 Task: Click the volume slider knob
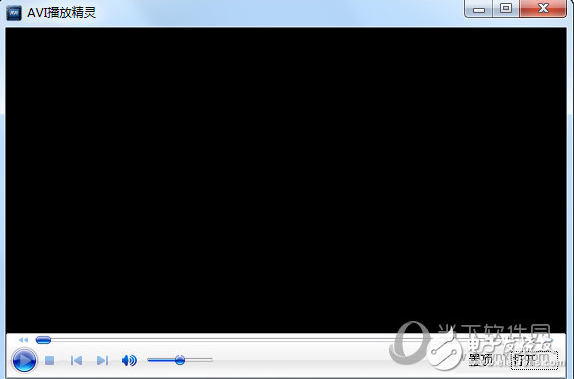click(x=180, y=360)
